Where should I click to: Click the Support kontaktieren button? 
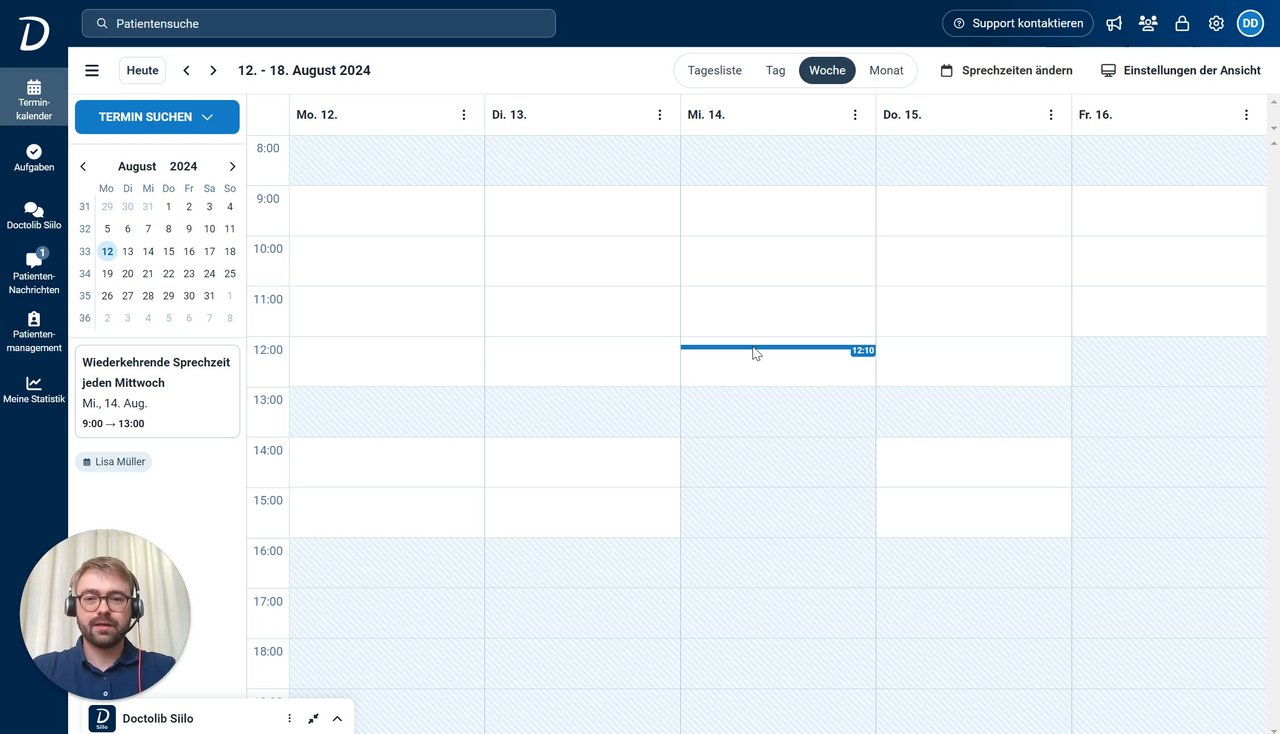(1018, 23)
